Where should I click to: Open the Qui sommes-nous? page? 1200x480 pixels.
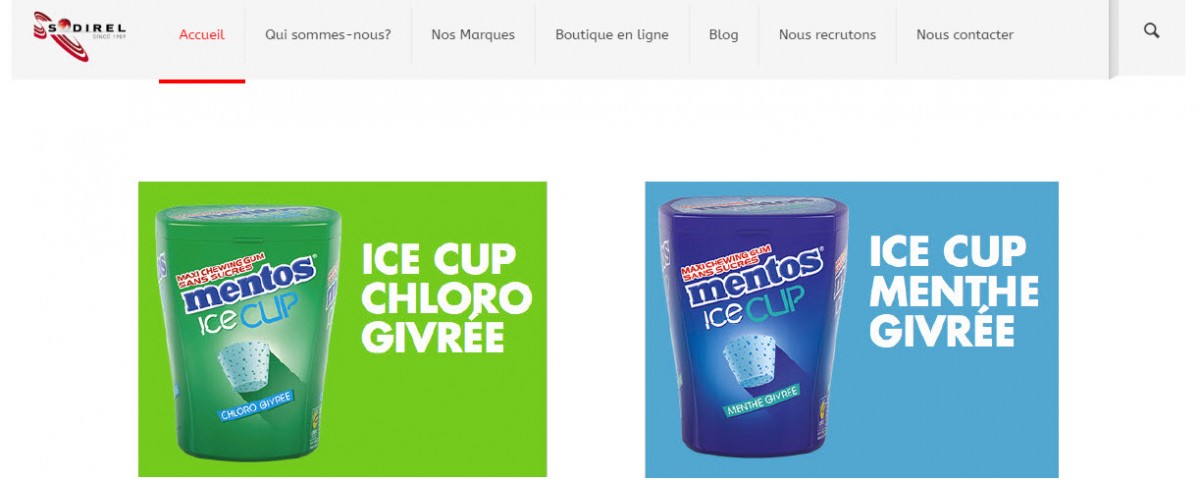(328, 35)
